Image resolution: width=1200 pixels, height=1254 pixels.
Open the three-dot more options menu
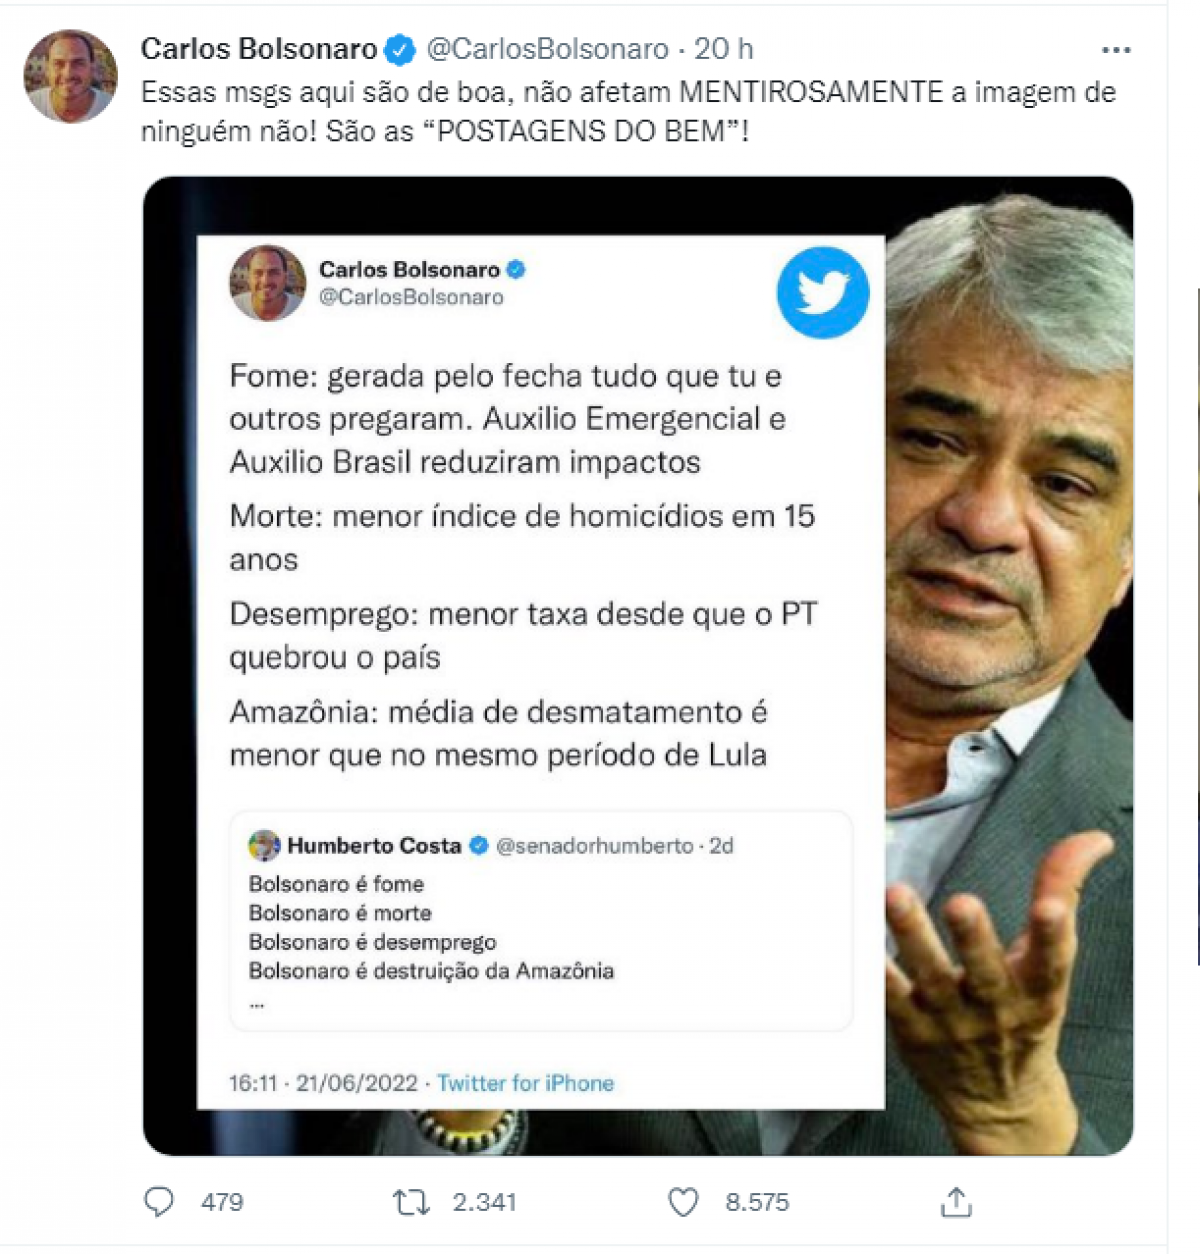click(1116, 49)
